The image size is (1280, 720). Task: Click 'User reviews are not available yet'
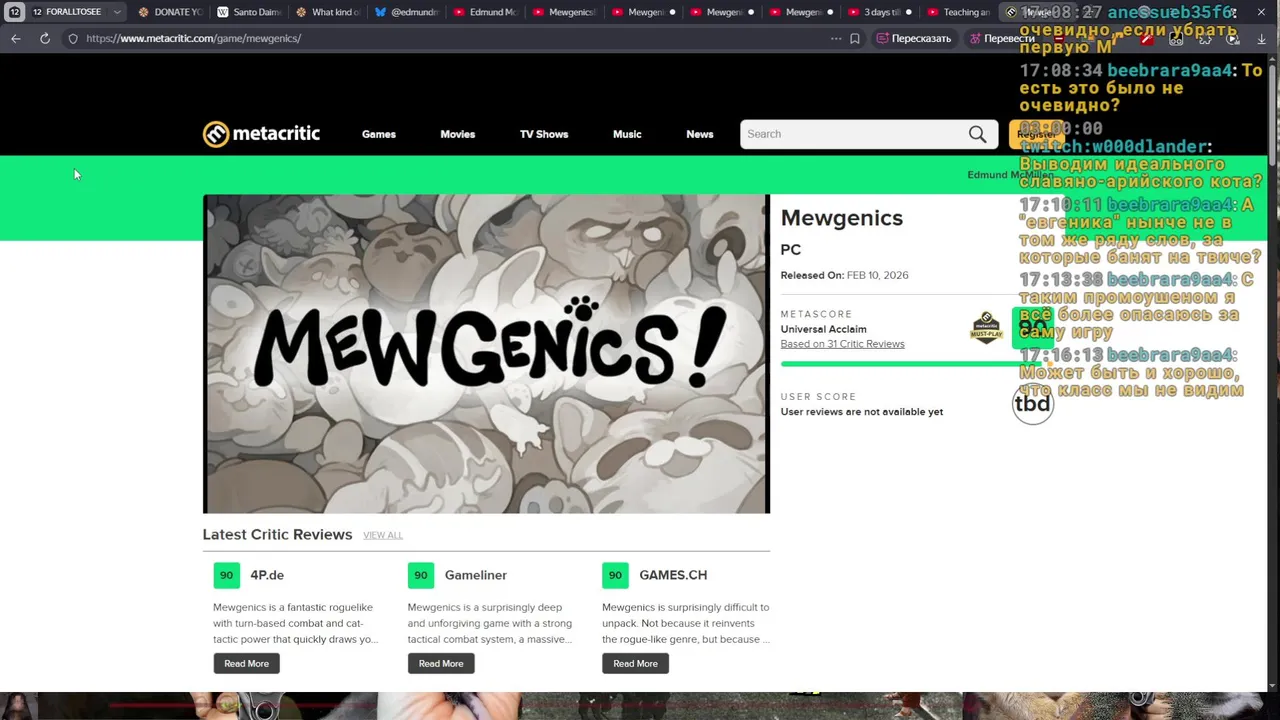coord(861,412)
